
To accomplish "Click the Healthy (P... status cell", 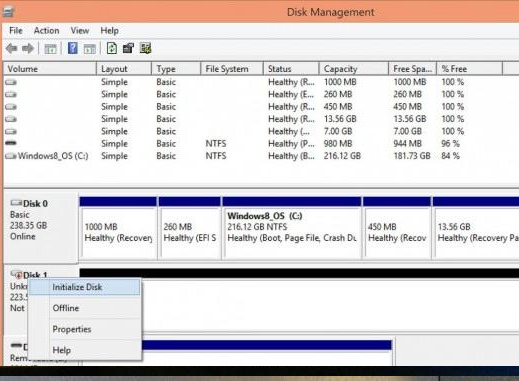I will click(x=291, y=144).
